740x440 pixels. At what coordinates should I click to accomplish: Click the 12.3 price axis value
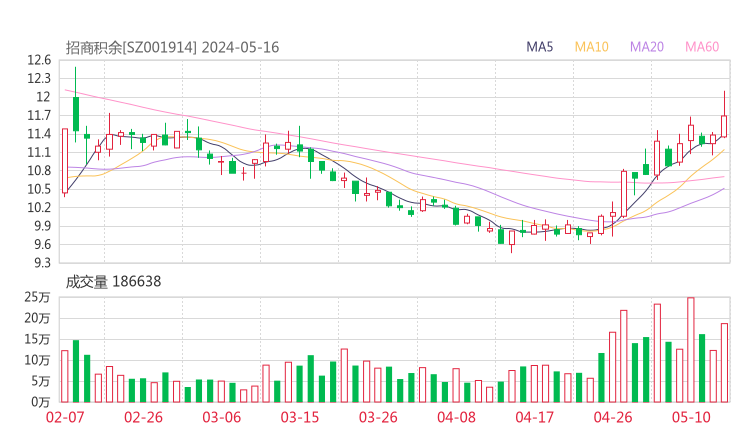(x=39, y=78)
